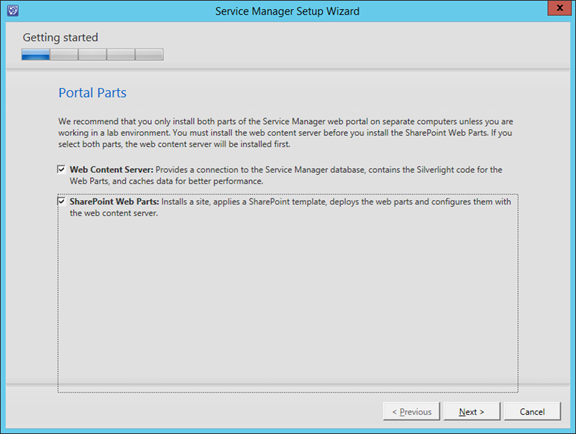Select the fourth progress step segment
The height and width of the screenshot is (434, 576).
pyautogui.click(x=121, y=54)
